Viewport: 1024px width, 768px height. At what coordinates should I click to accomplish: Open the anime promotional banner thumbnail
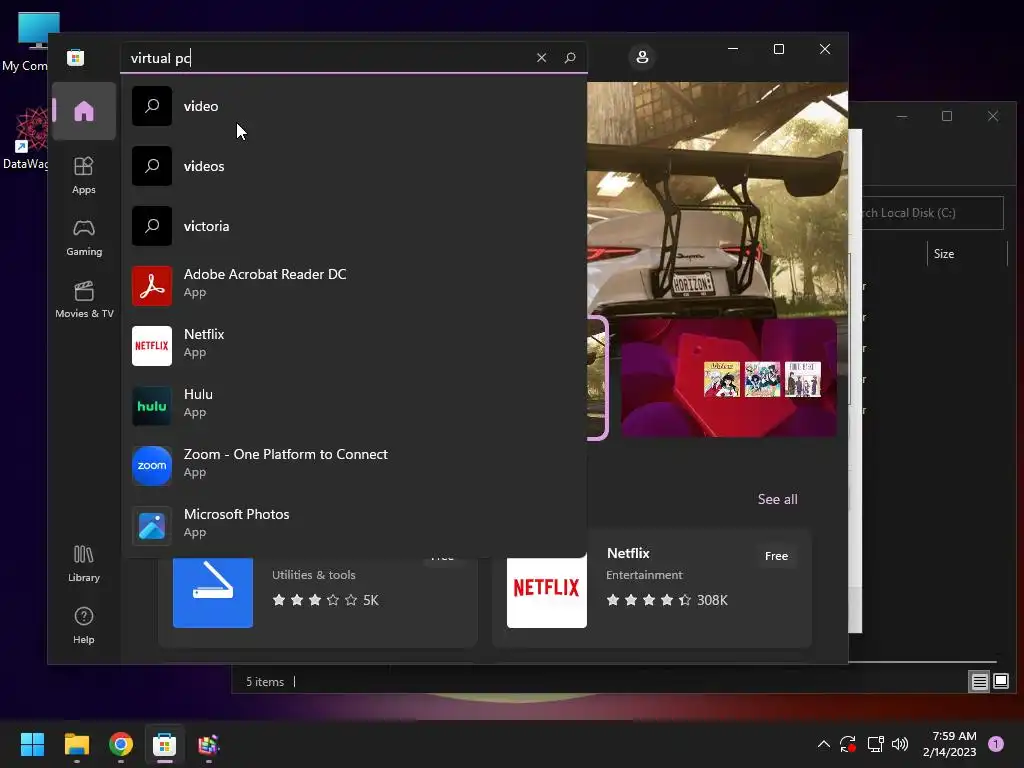[729, 377]
